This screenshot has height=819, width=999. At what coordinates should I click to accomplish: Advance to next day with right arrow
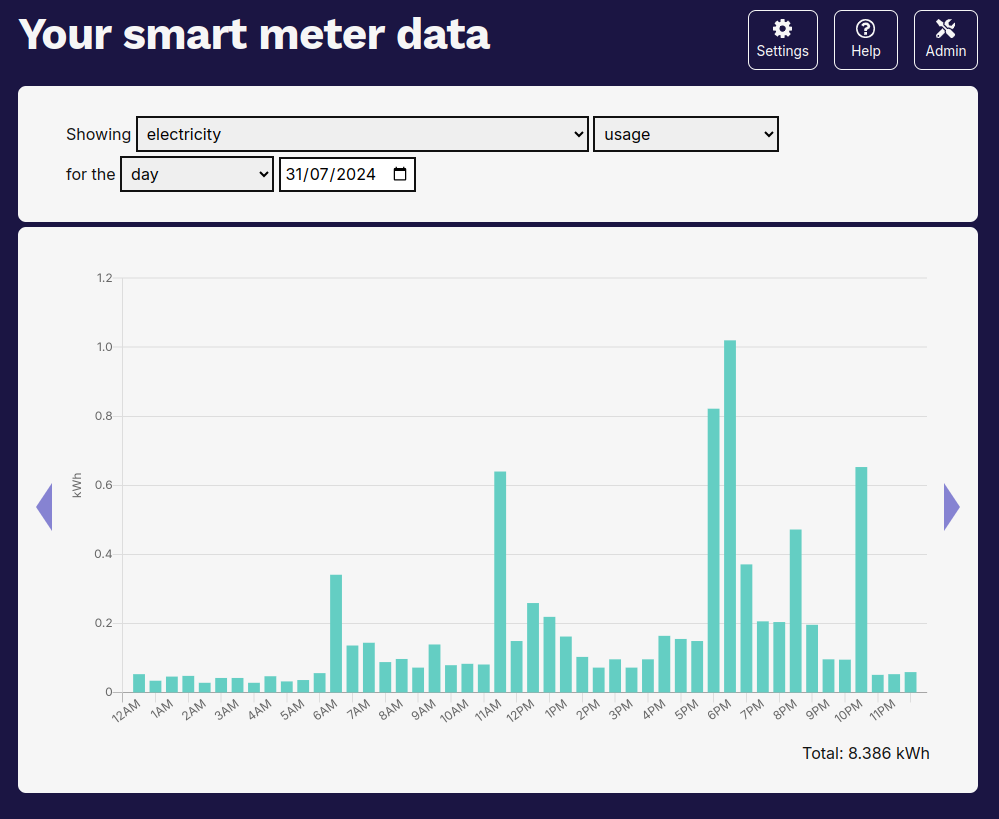click(x=951, y=507)
